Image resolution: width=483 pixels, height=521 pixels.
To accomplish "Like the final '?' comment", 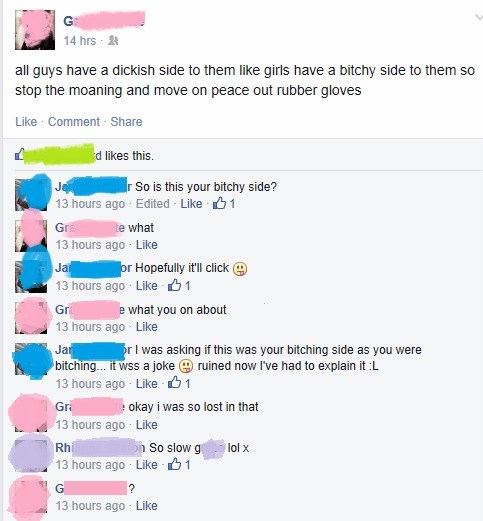I will 147,506.
